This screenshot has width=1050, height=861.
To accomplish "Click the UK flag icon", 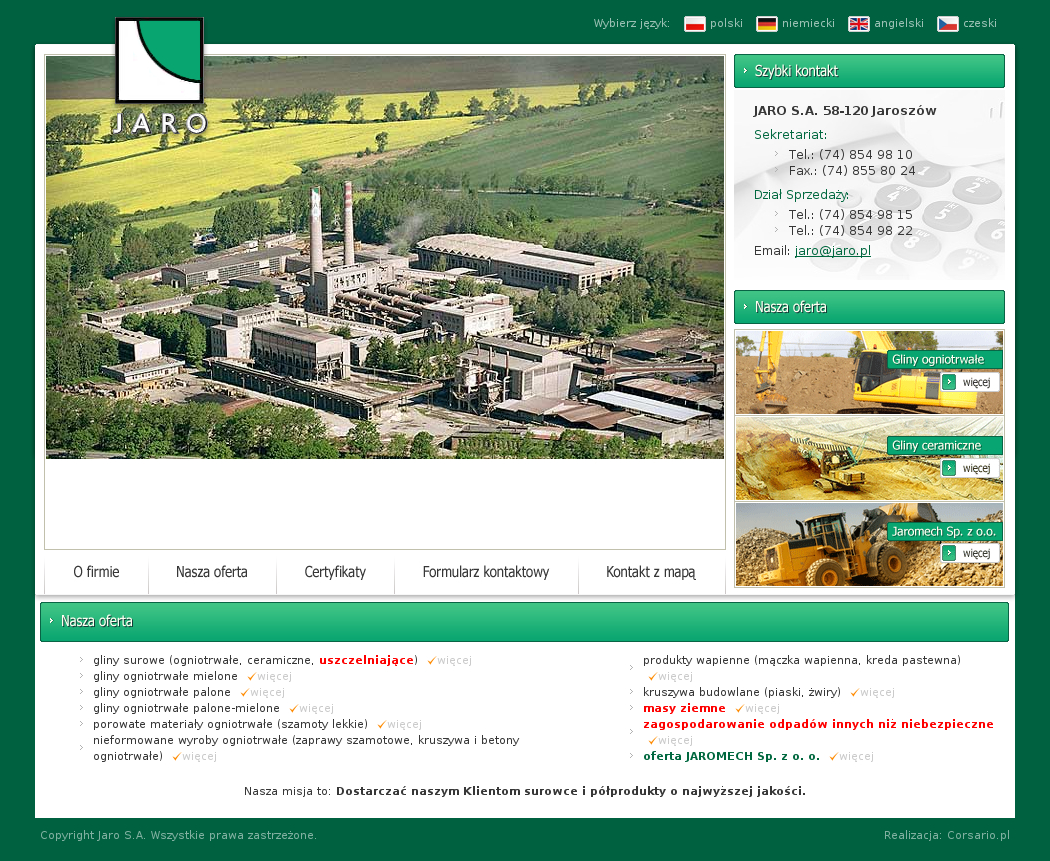I will coord(859,24).
